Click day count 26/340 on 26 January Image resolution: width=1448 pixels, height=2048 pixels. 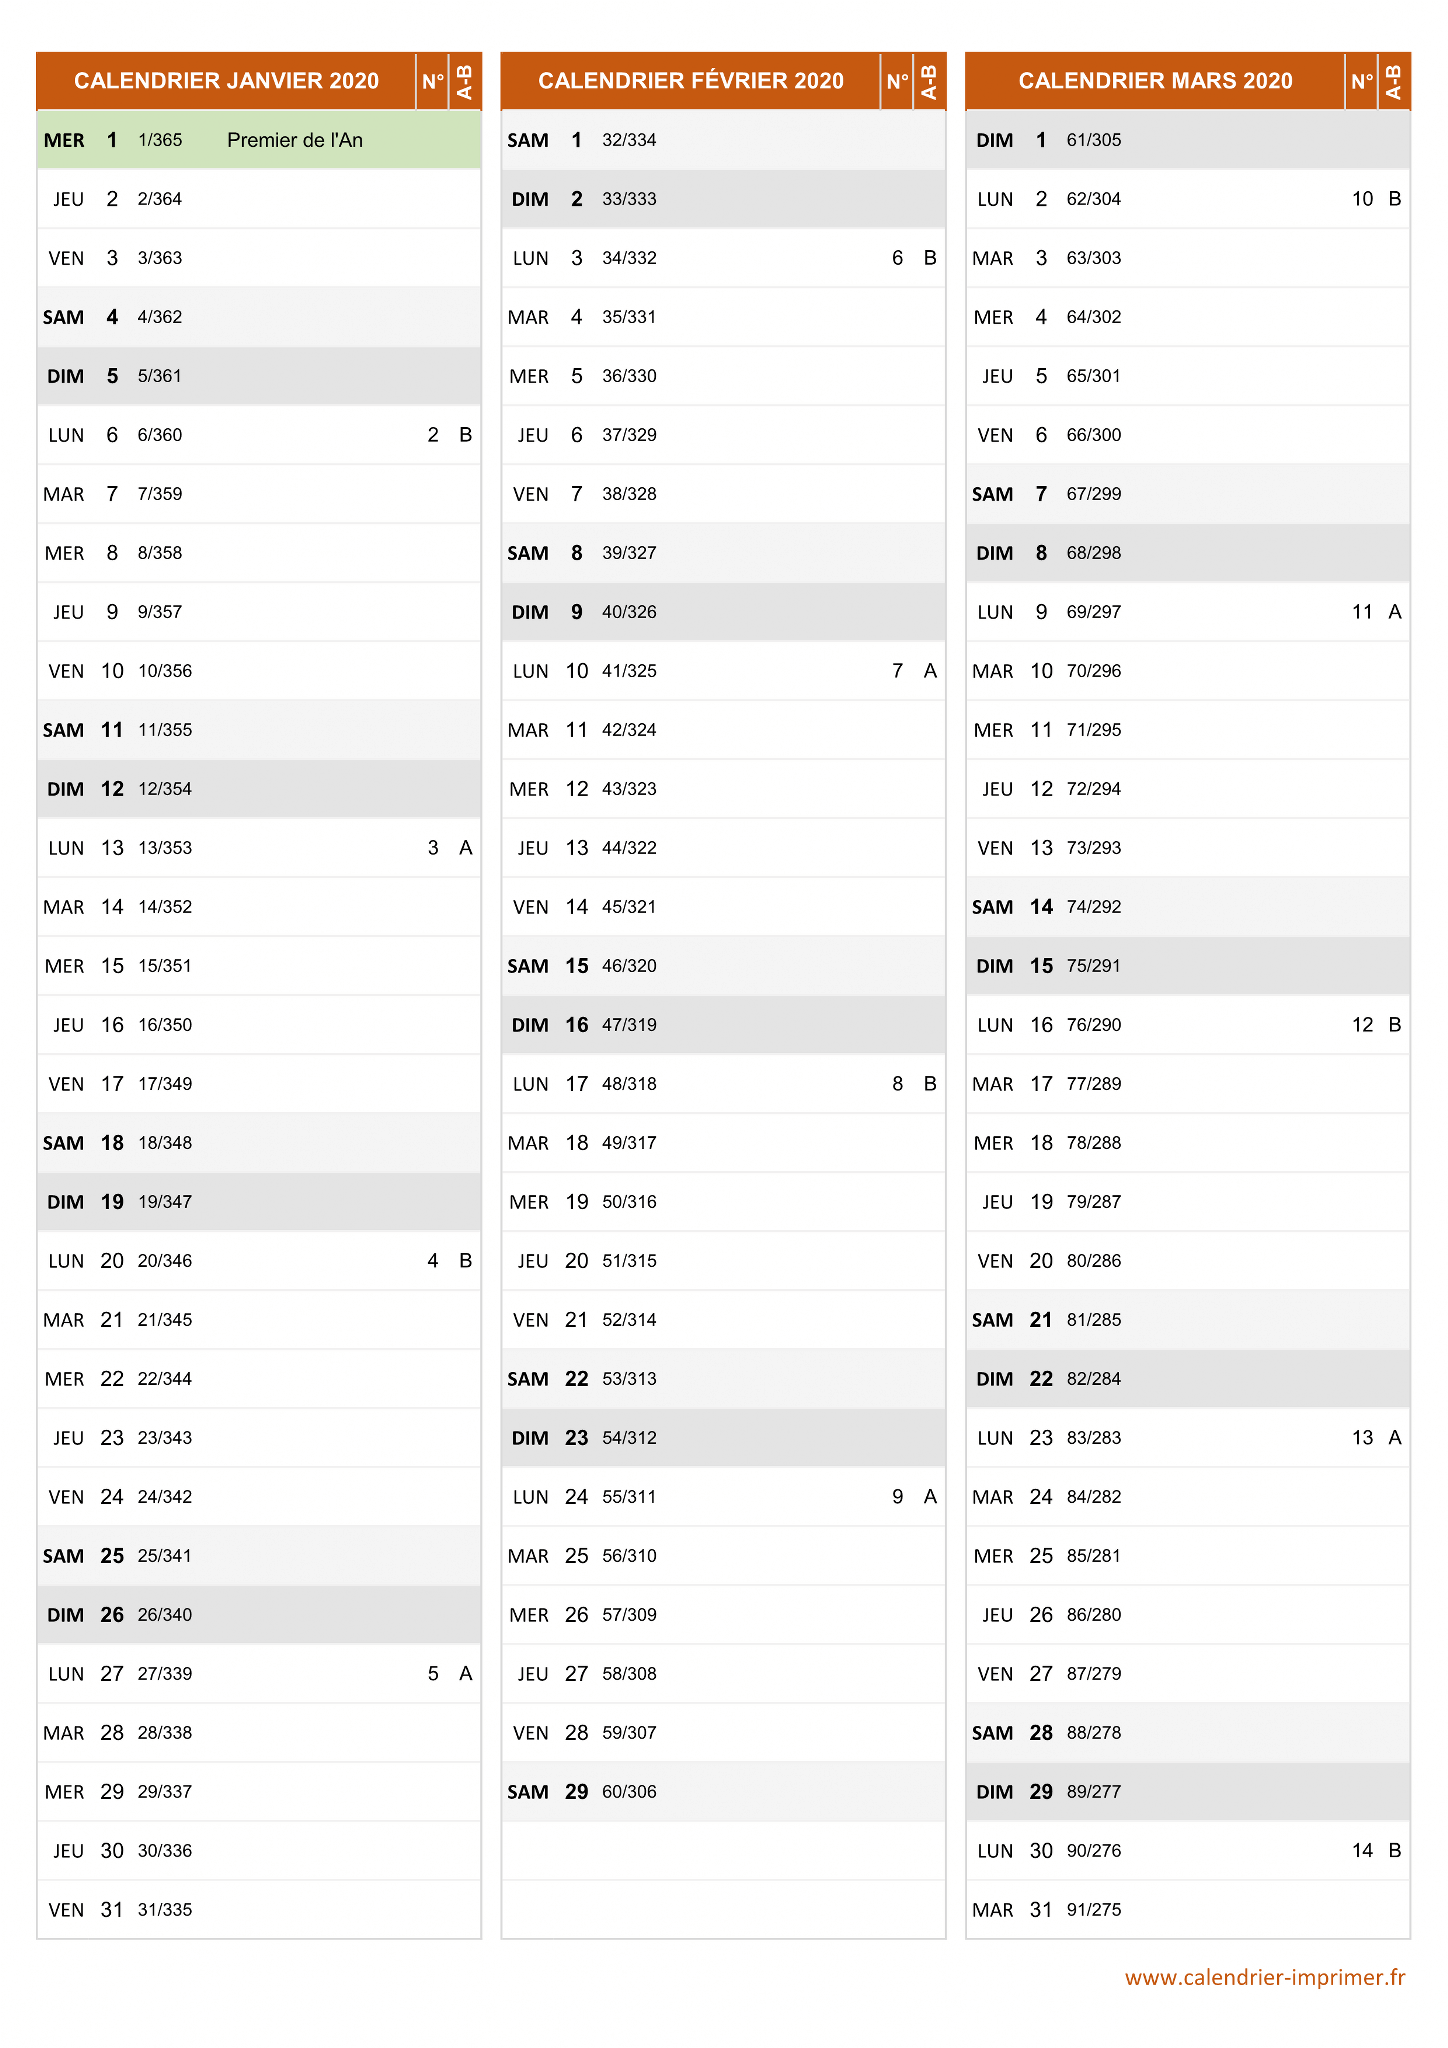pos(165,1615)
